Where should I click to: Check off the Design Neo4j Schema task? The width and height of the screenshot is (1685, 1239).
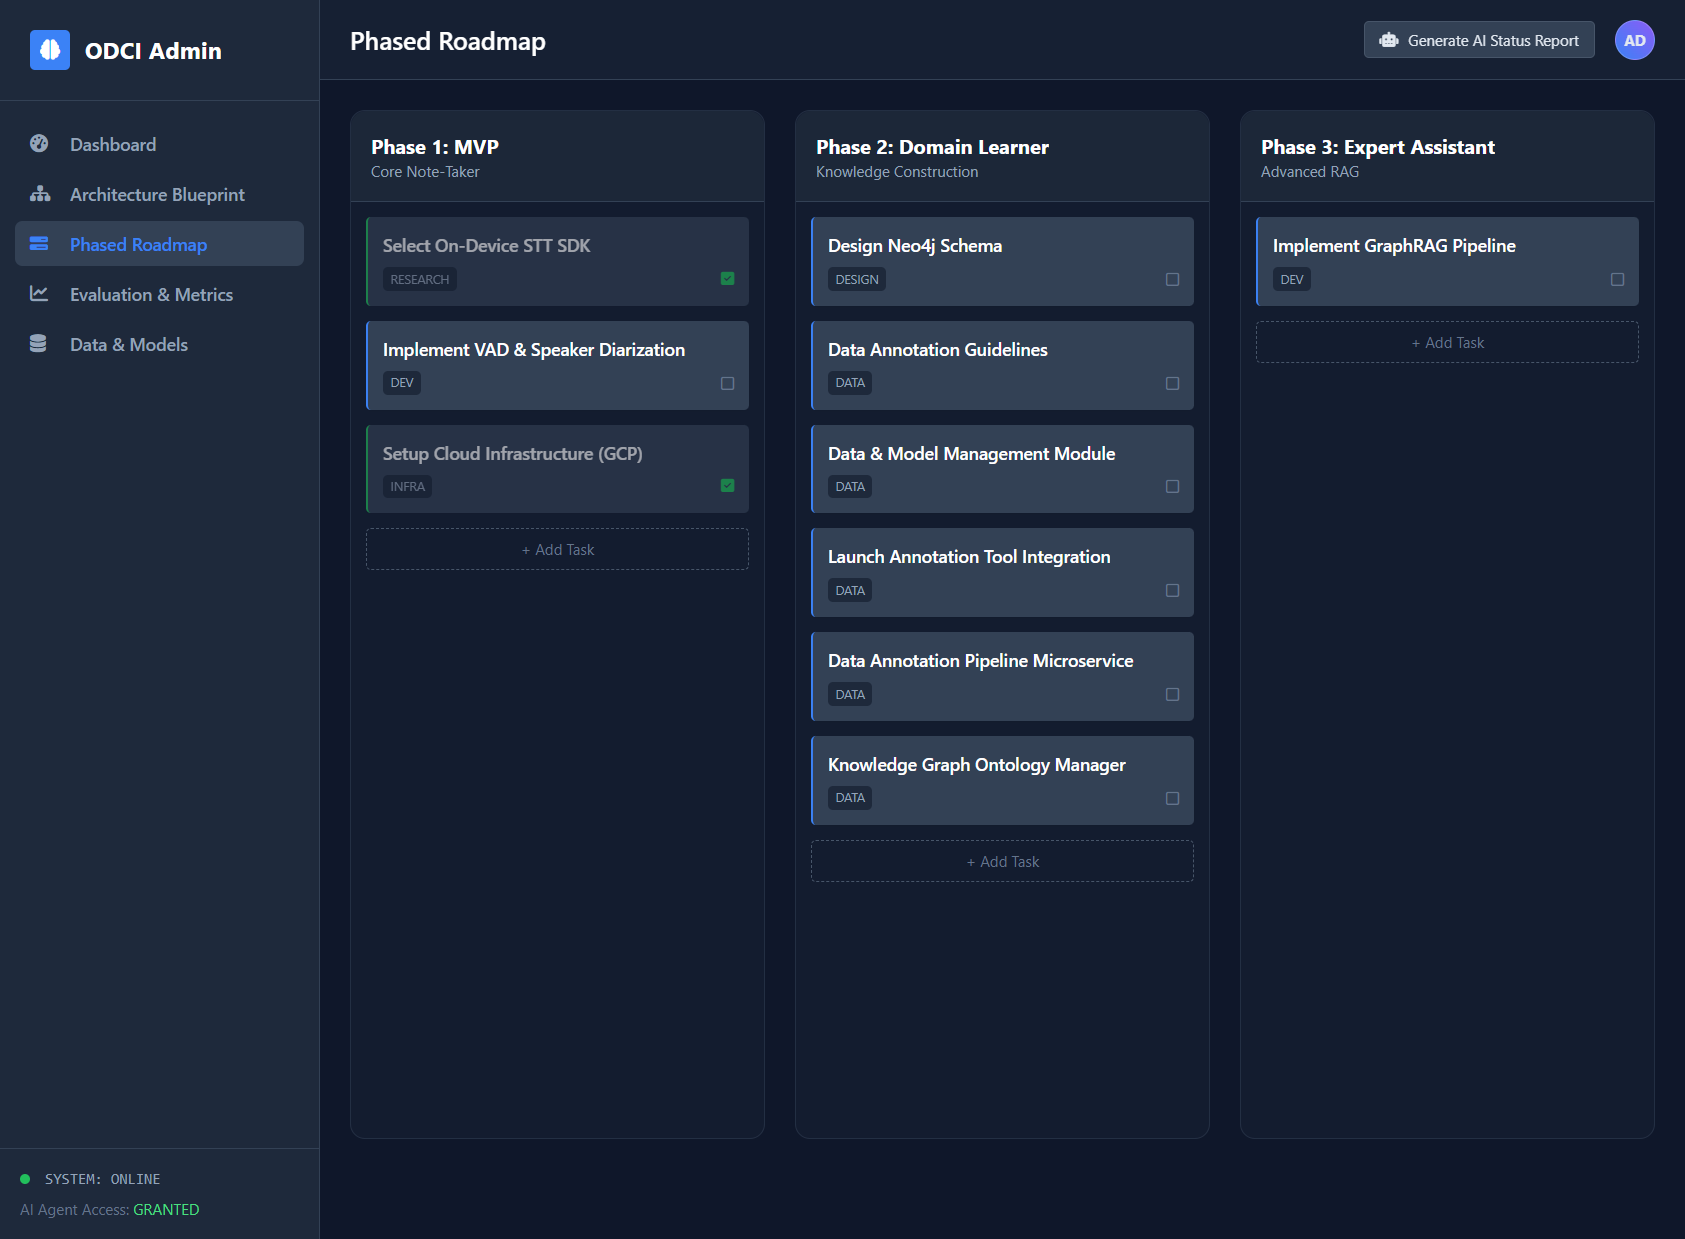(x=1172, y=279)
